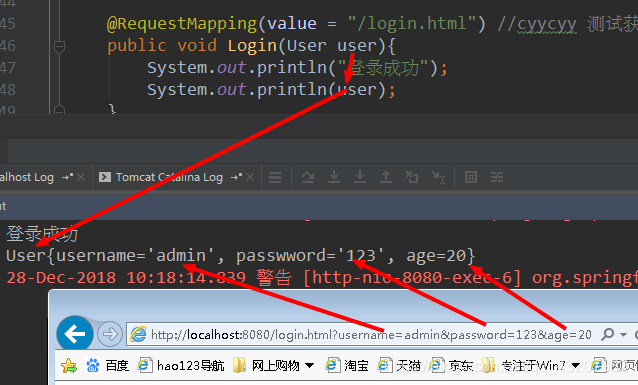Click the console icon on Tomcat Catalina Log tab
This screenshot has height=385, width=638.
click(x=105, y=177)
